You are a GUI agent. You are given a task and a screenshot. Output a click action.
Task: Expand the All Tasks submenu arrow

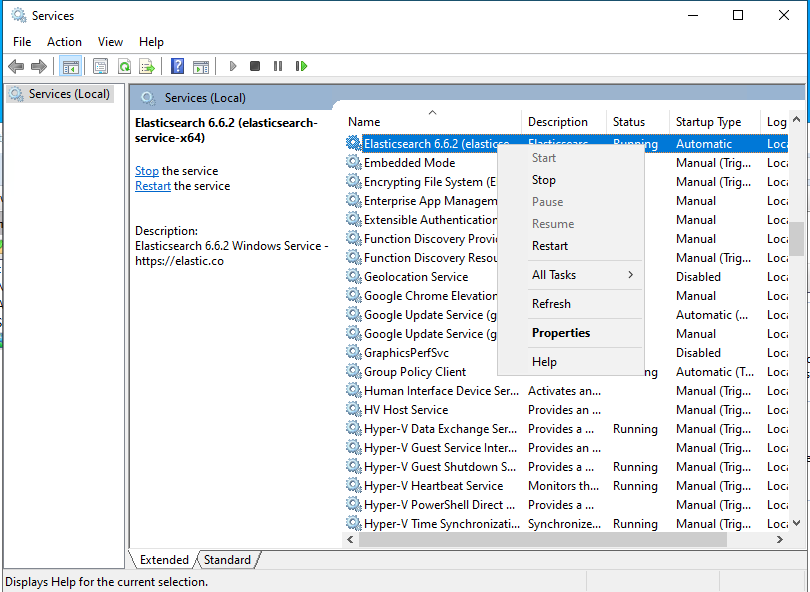click(630, 275)
